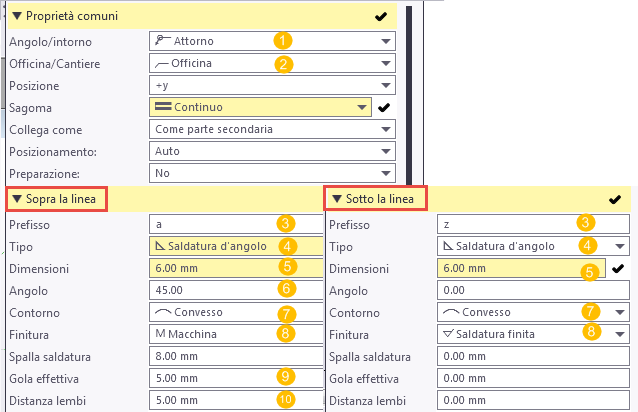Image resolution: width=638 pixels, height=412 pixels.
Task: Click Dimensioni field under Sotto la linea
Action: (x=521, y=268)
